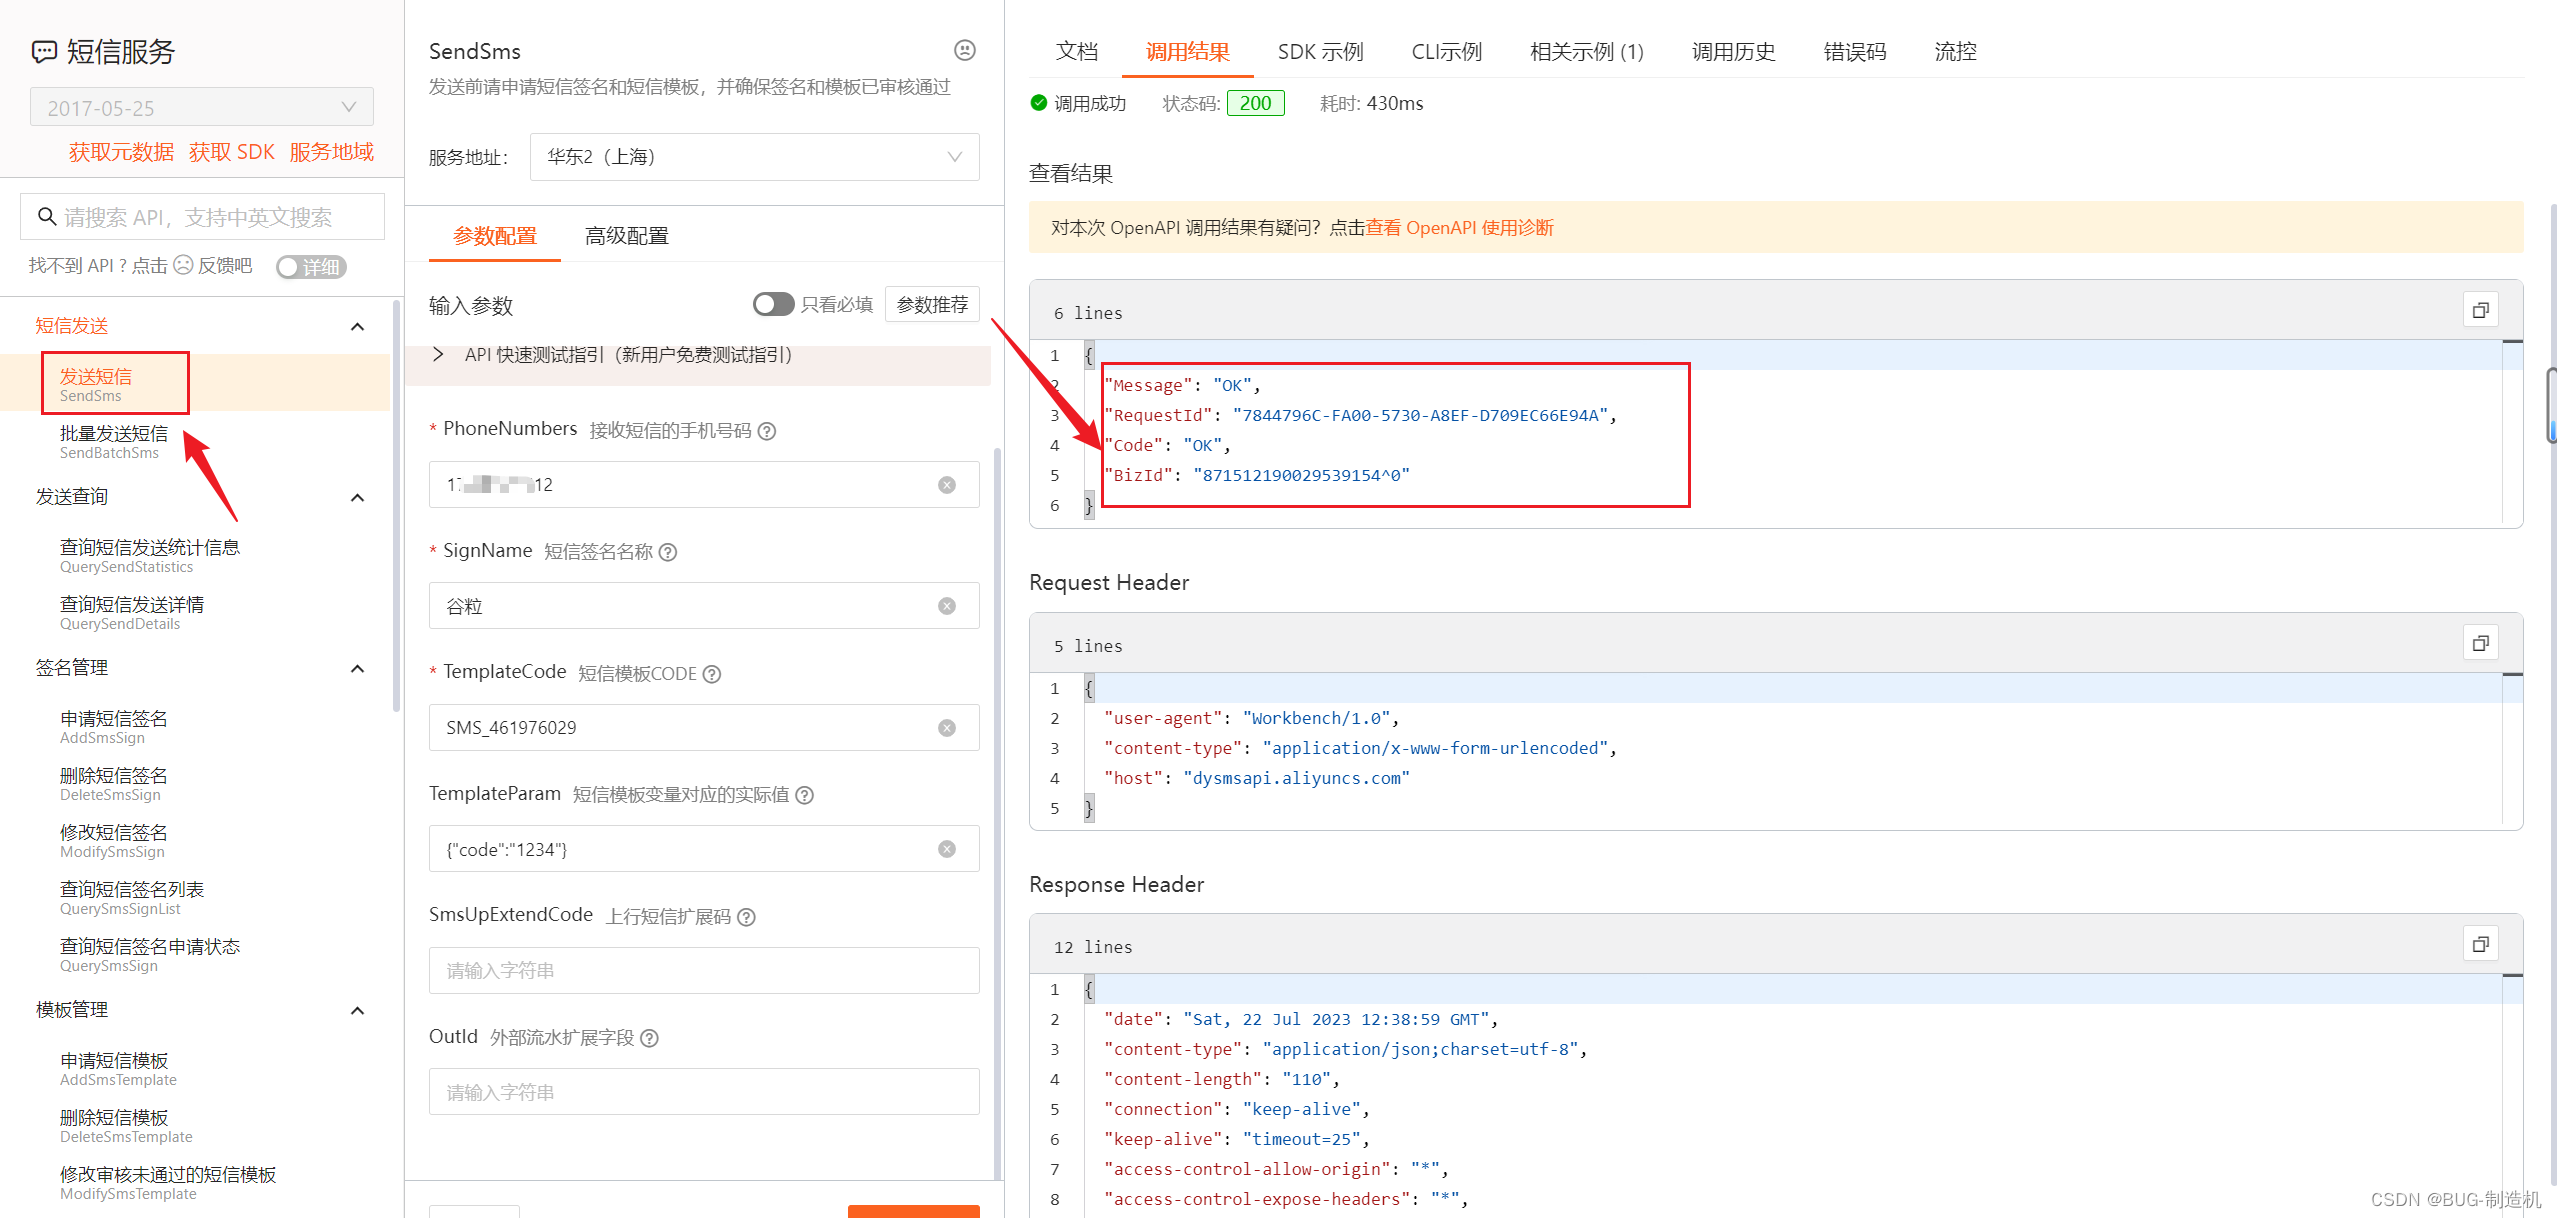Toggle the 详细 detail switch
The width and height of the screenshot is (2557, 1218).
(311, 267)
